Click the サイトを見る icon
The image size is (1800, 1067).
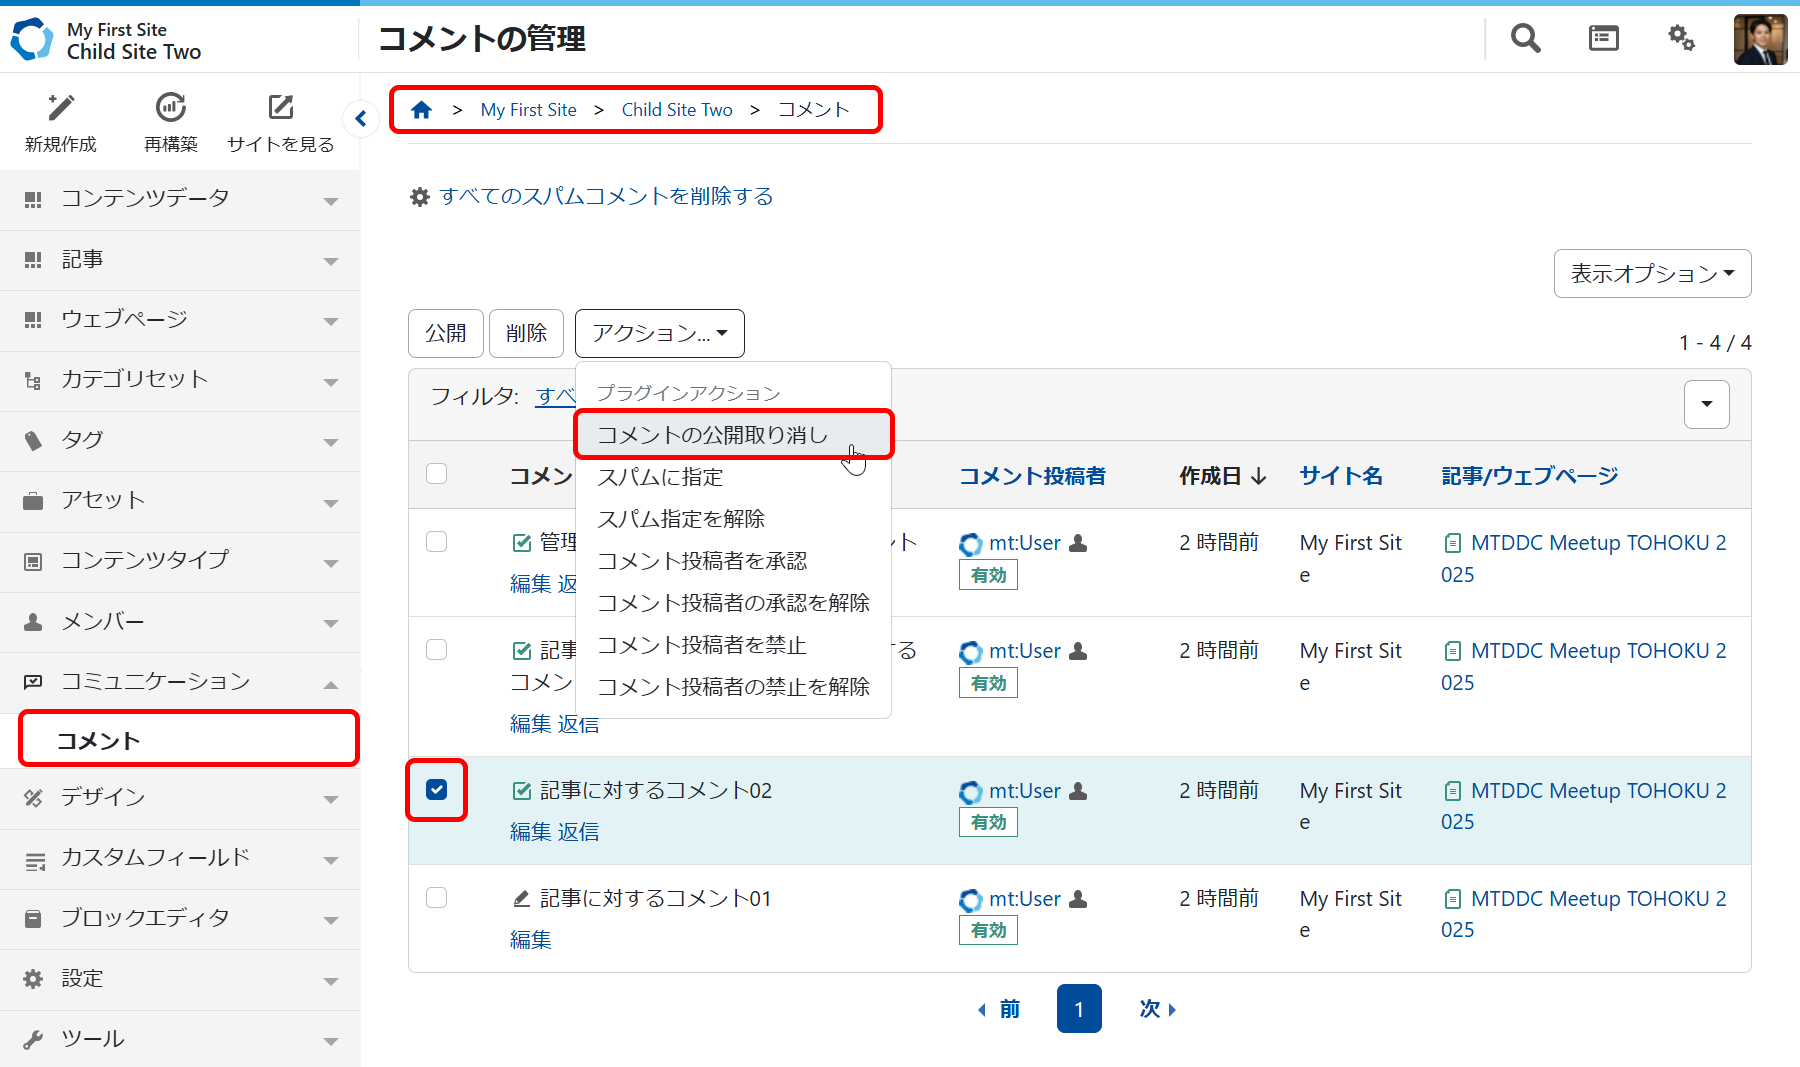[281, 108]
